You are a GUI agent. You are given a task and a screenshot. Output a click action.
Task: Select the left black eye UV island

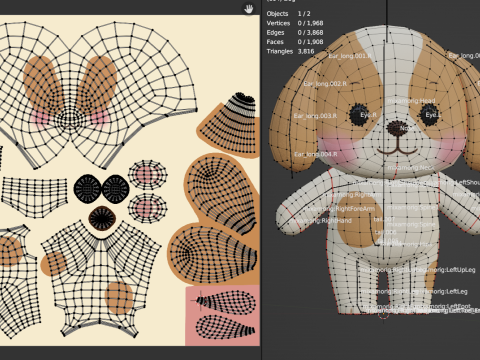[87, 189]
